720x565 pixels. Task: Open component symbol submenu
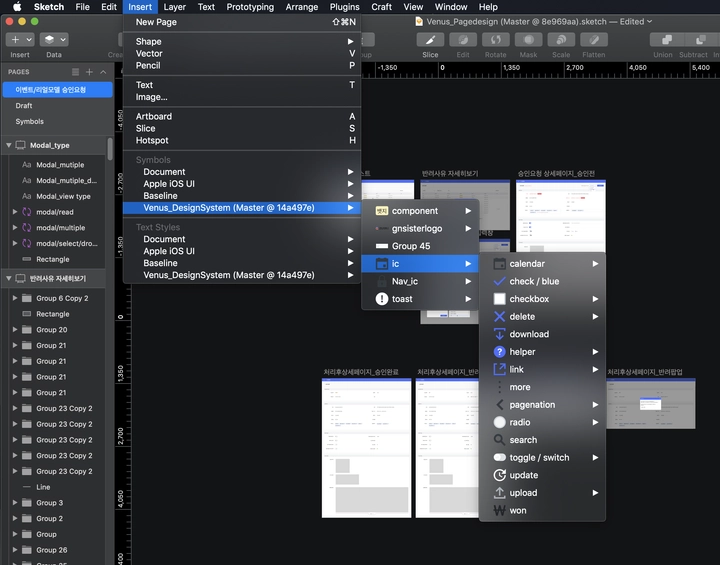pyautogui.click(x=420, y=211)
